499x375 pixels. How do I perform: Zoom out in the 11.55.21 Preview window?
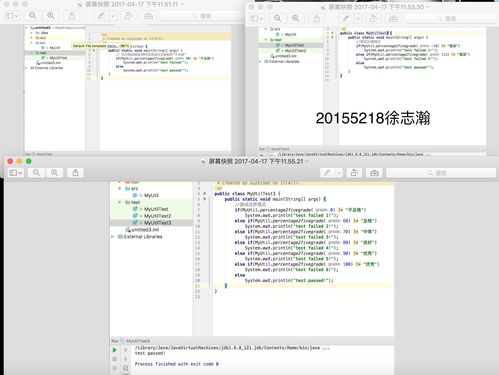click(36, 172)
